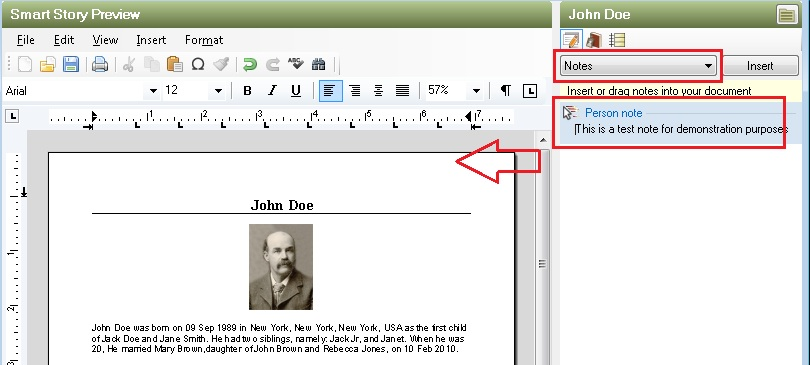The image size is (810, 365).
Task: Save the story with the floppy disk icon
Action: [x=71, y=65]
